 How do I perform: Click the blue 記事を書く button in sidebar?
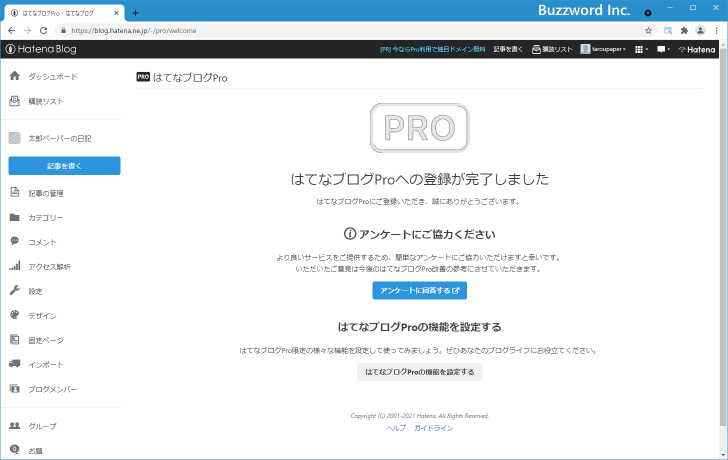pos(65,166)
